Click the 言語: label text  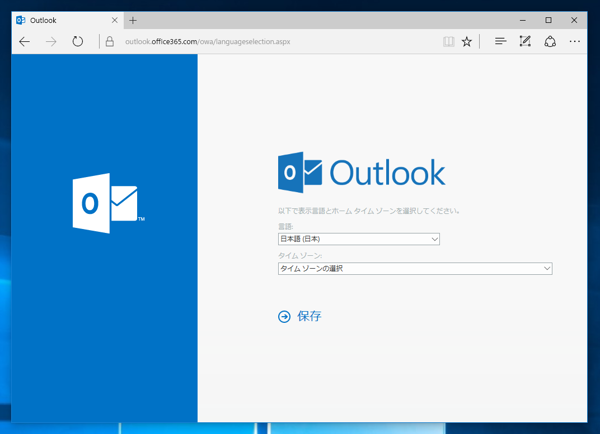coord(285,226)
